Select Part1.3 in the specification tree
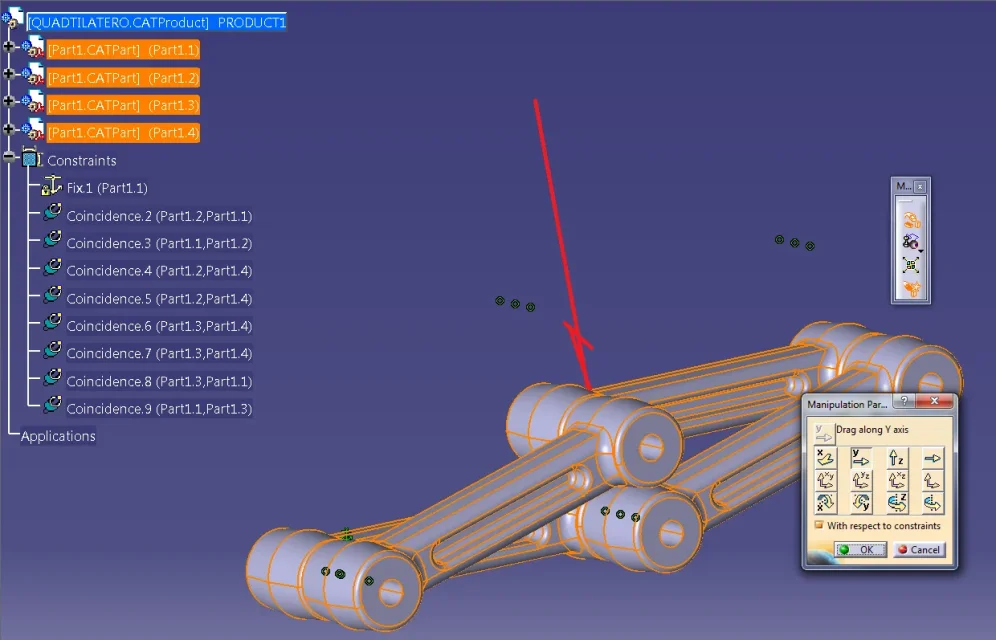Screen dimensions: 996x640 pos(123,105)
